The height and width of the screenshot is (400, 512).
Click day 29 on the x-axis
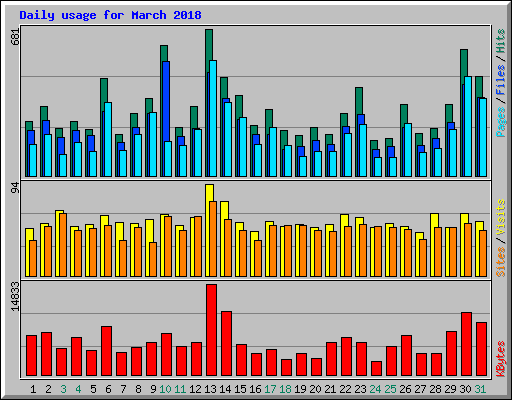tap(450, 389)
